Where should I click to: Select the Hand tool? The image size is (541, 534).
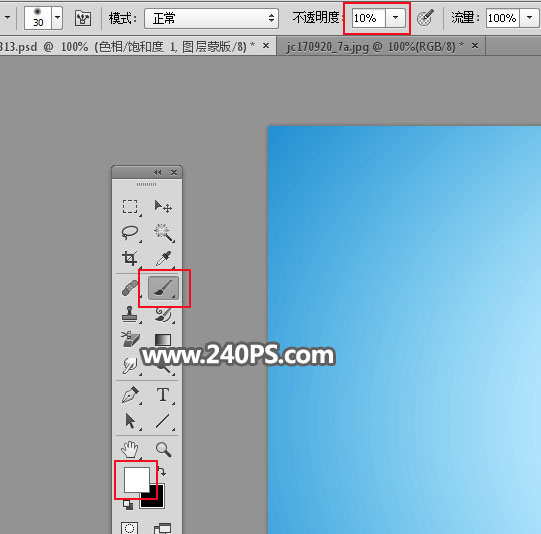(130, 449)
